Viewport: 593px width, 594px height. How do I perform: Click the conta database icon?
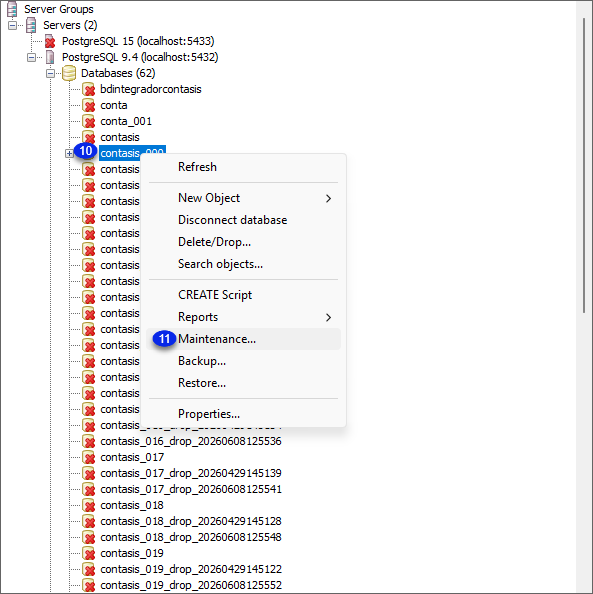point(88,105)
